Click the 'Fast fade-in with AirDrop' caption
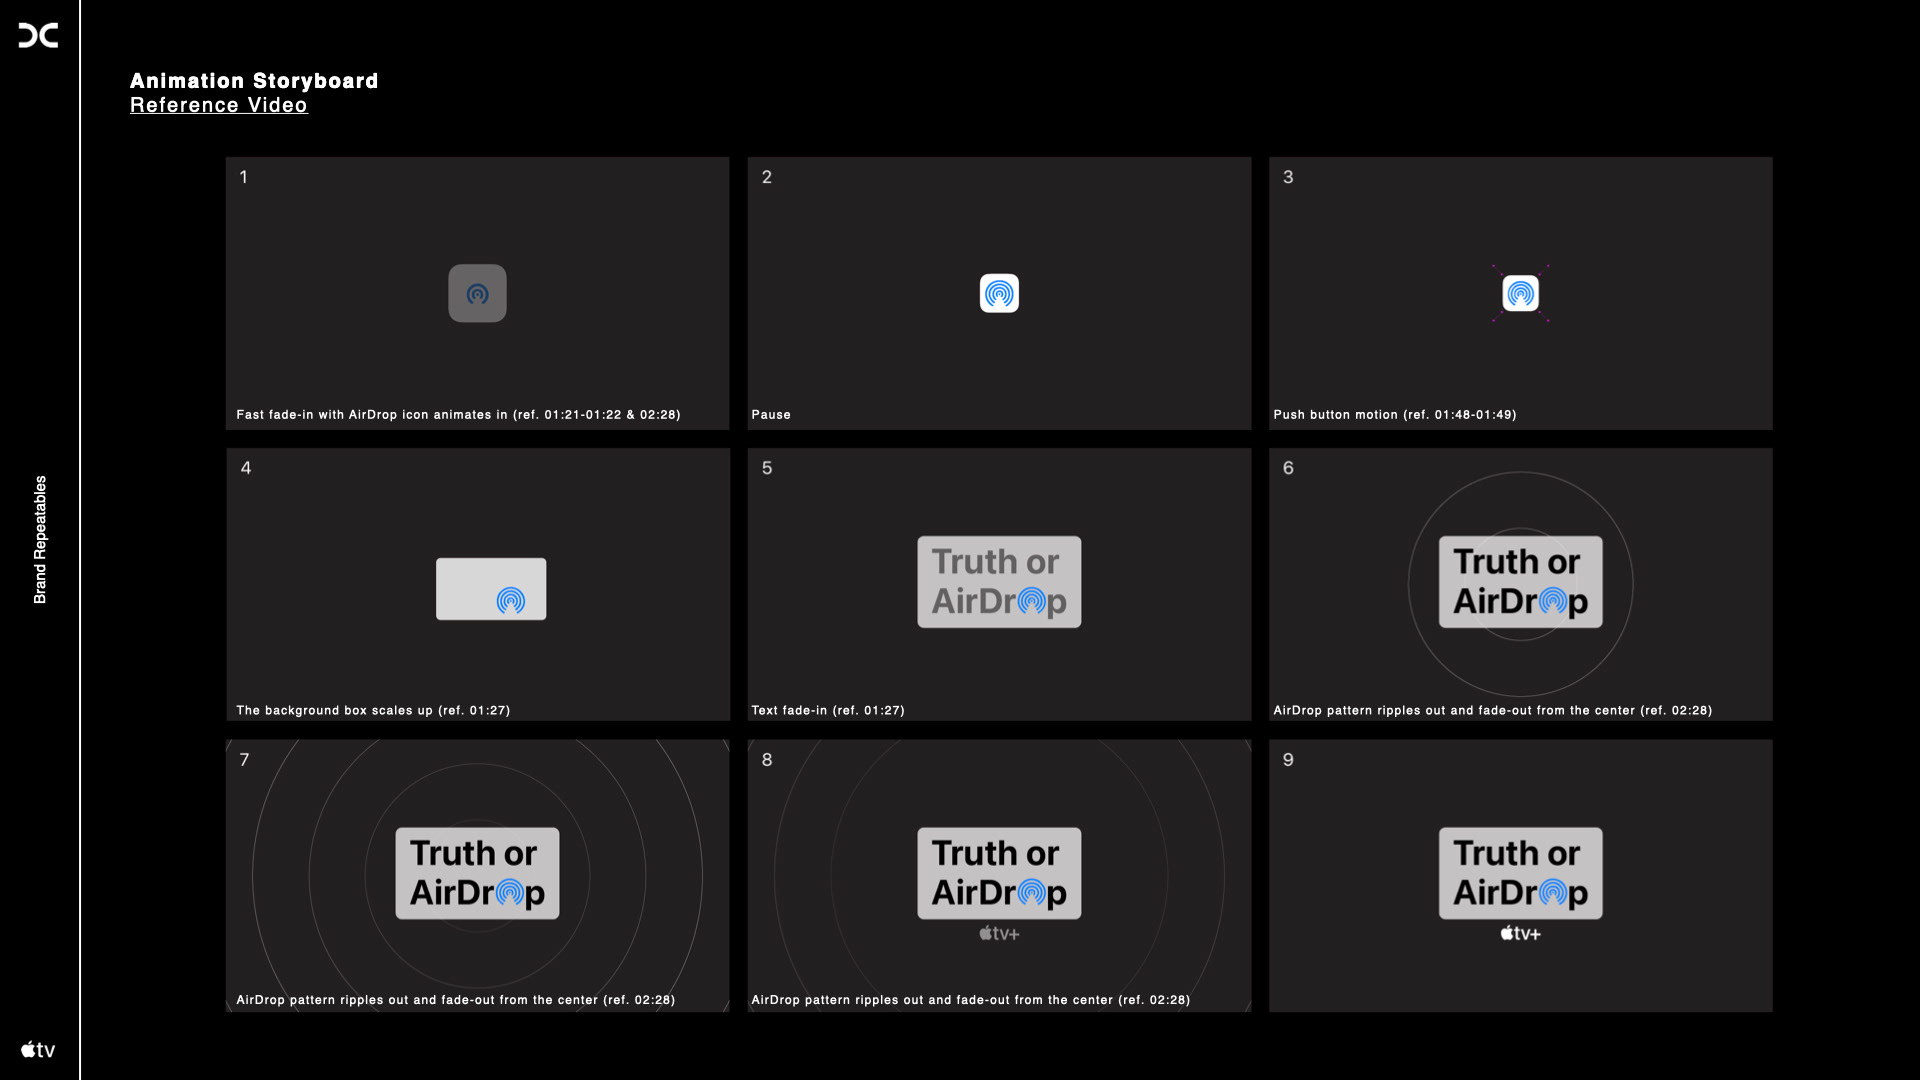Viewport: 1920px width, 1080px height. tap(458, 415)
